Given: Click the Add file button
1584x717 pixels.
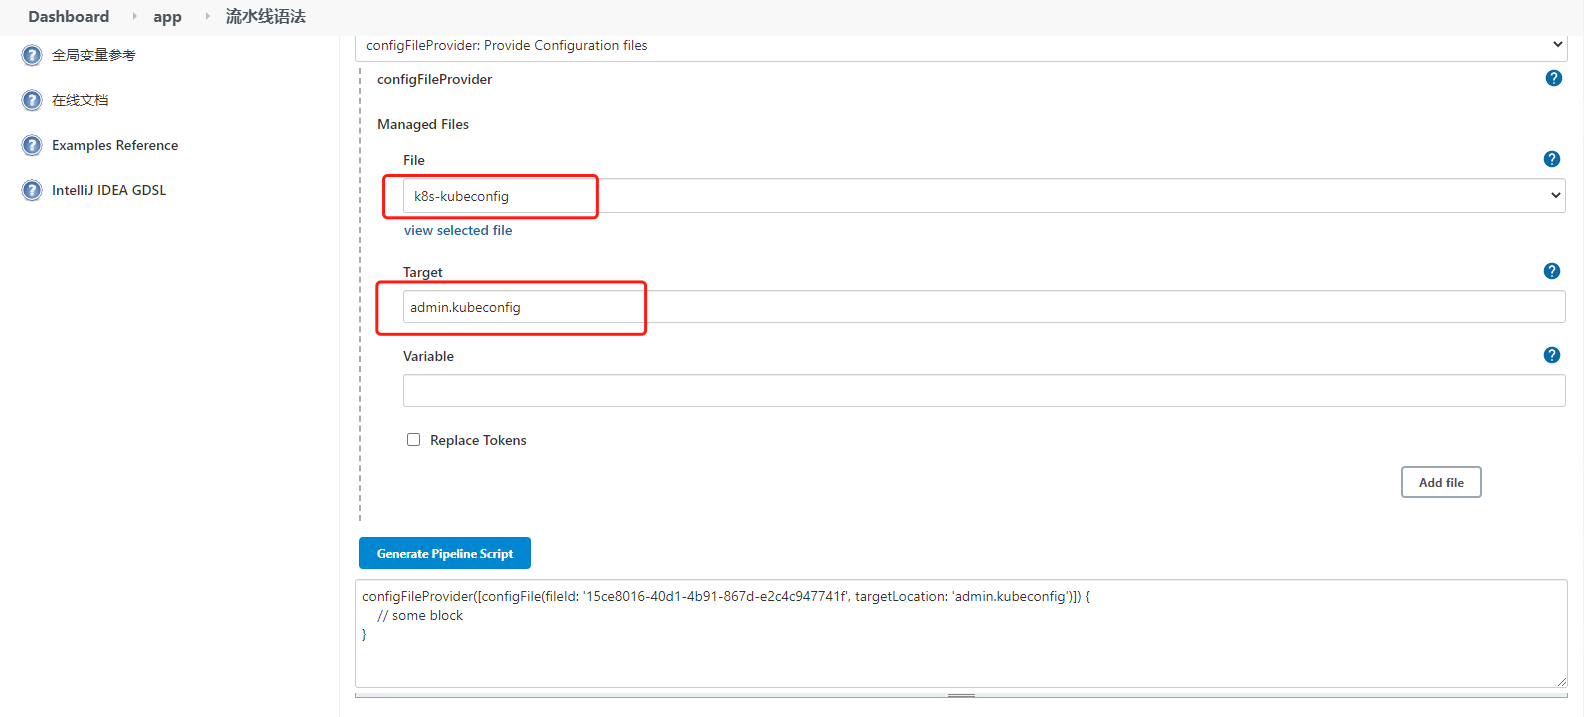Looking at the screenshot, I should tap(1441, 482).
